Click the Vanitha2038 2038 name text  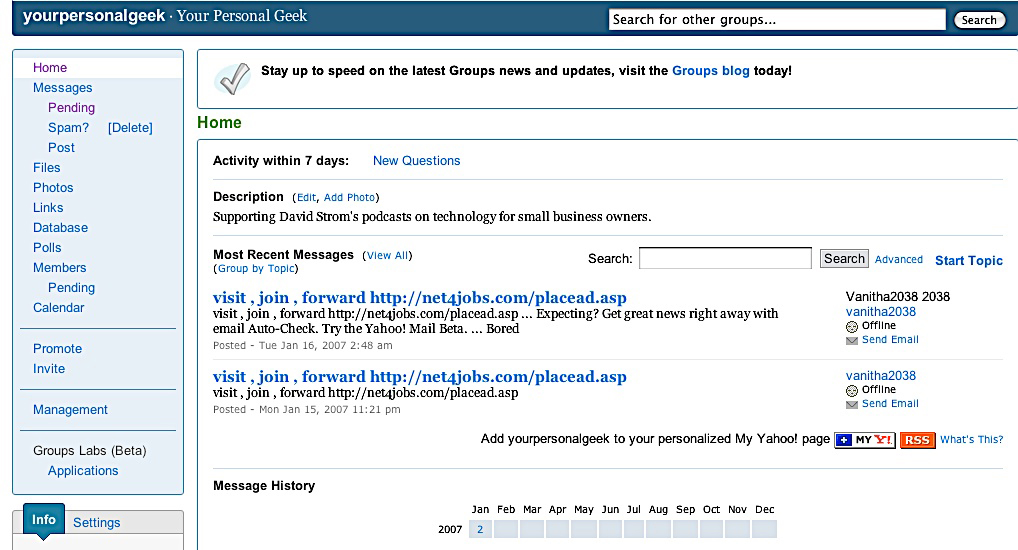897,297
